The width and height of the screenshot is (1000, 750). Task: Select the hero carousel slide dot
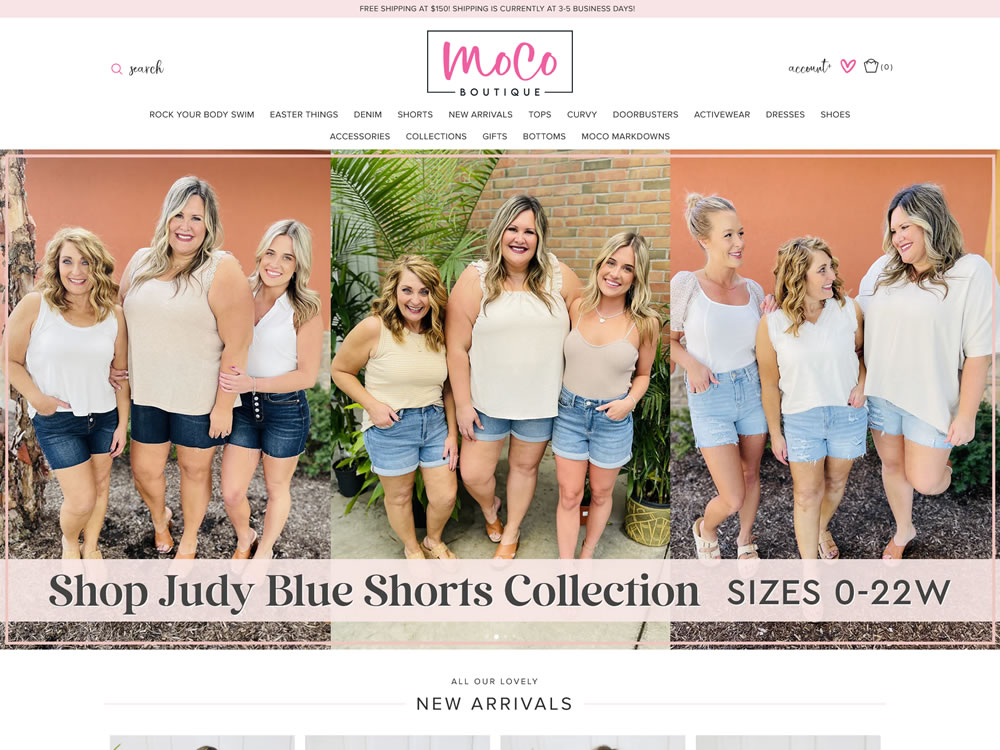497,636
